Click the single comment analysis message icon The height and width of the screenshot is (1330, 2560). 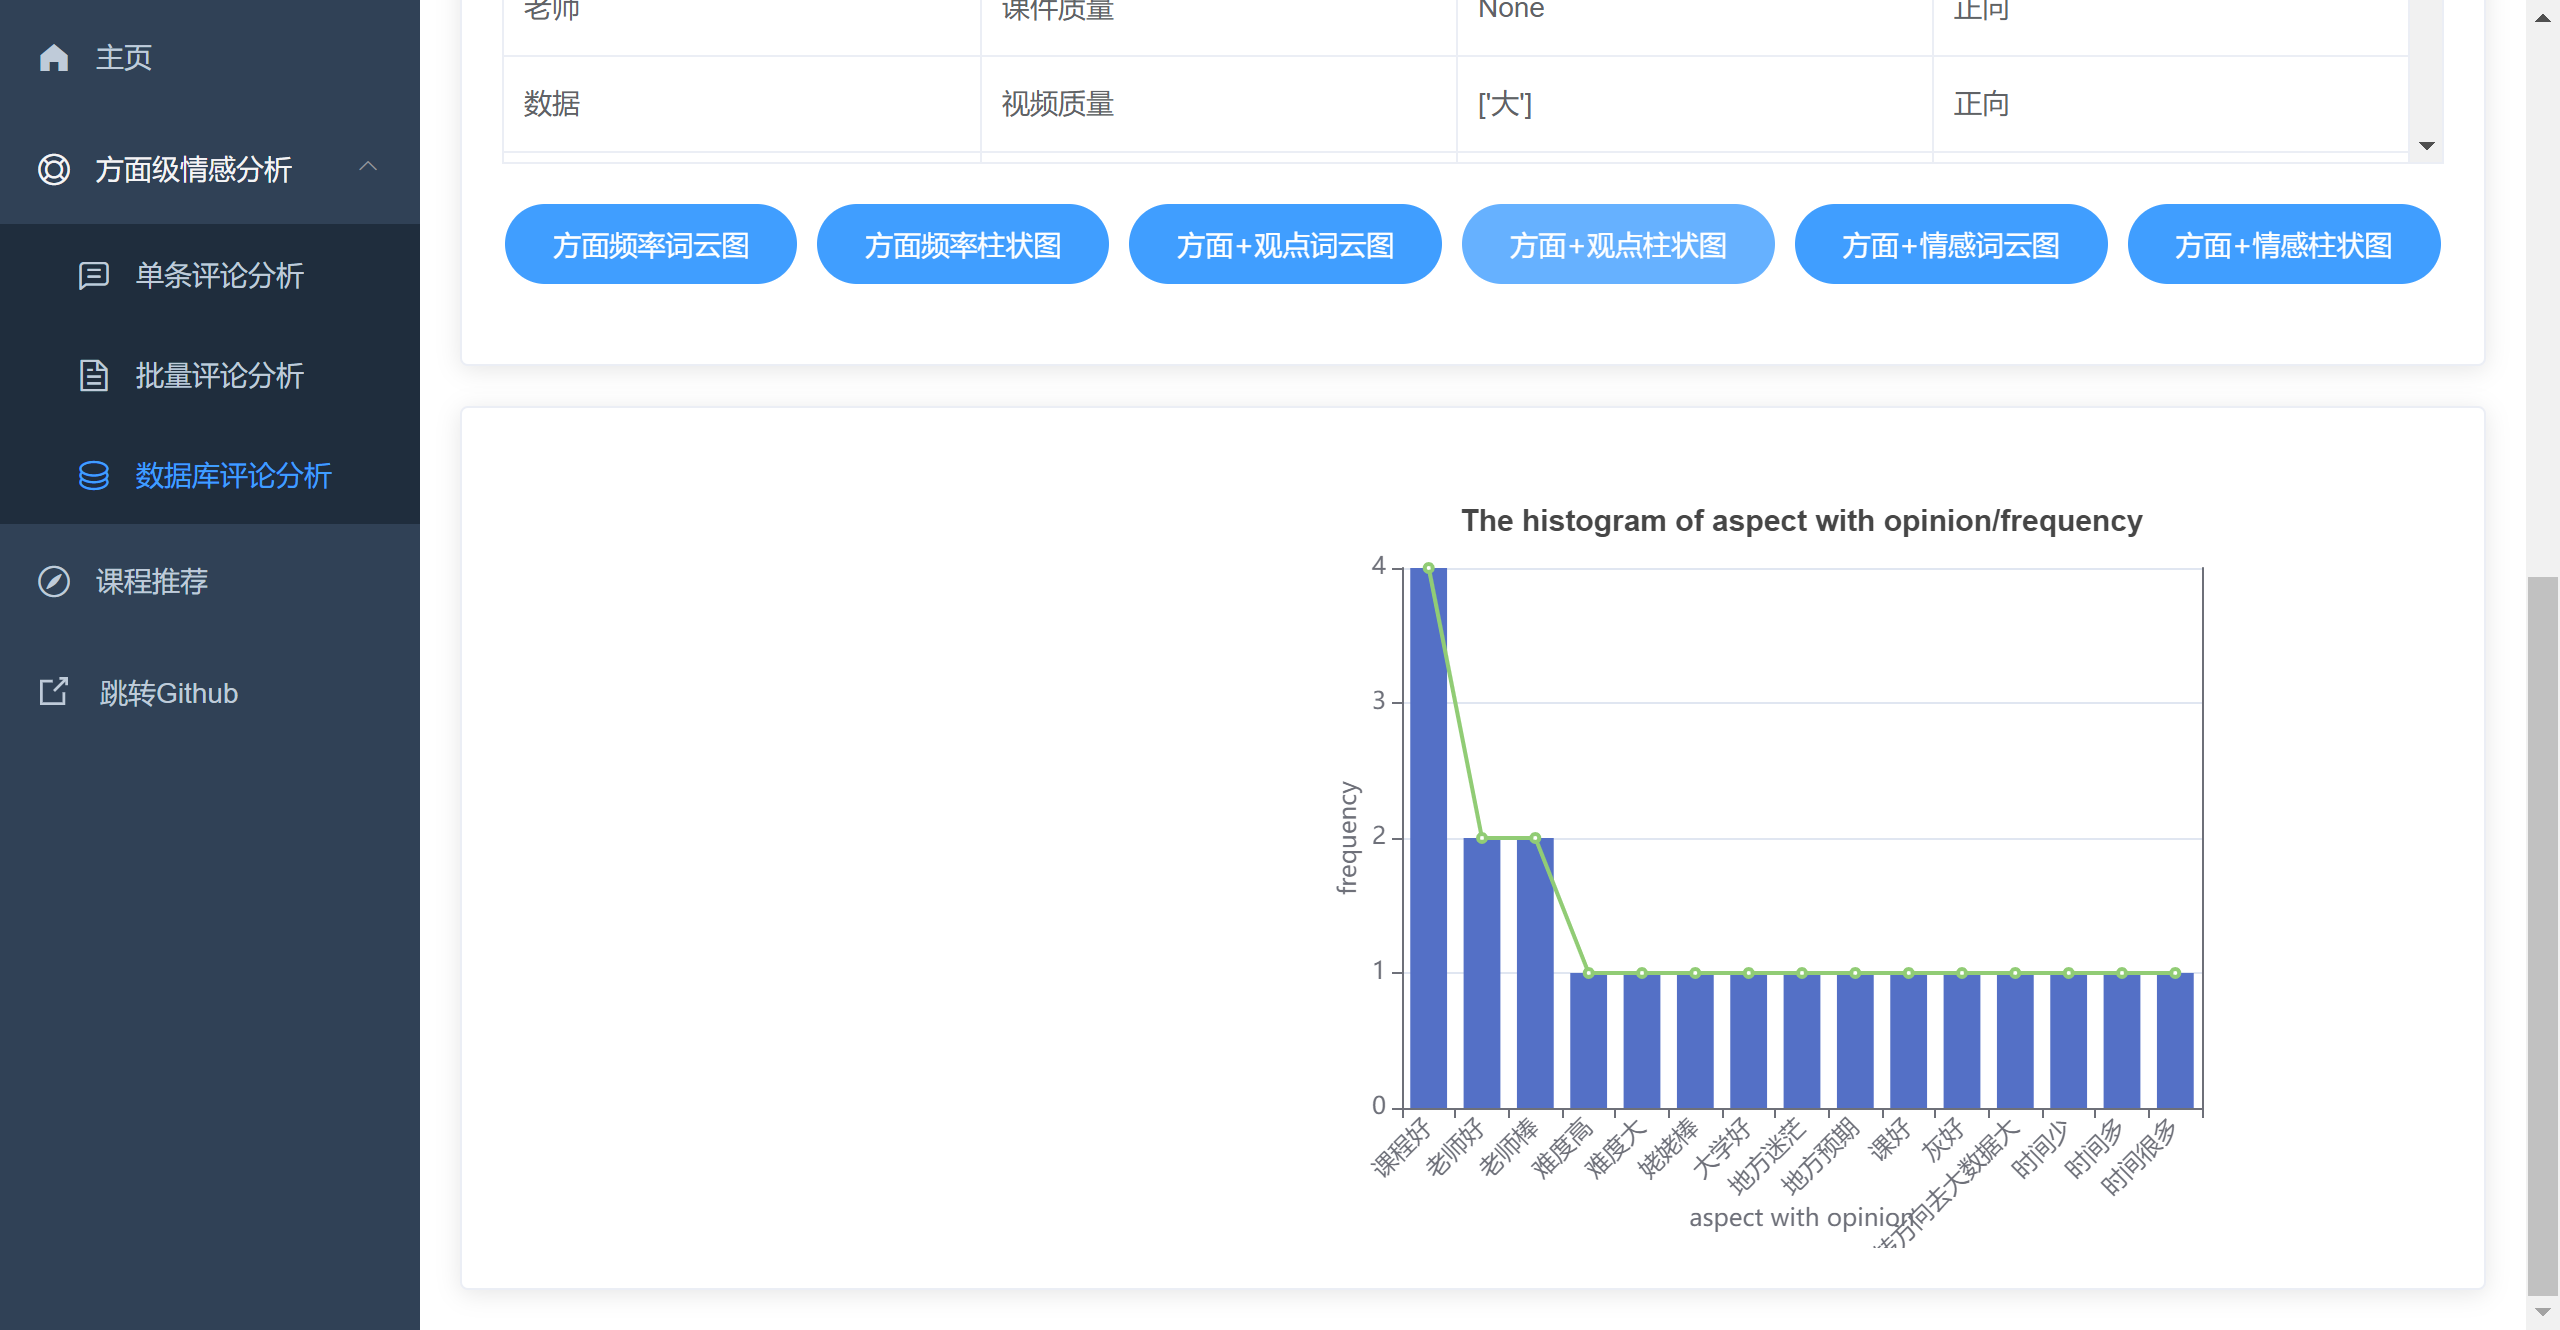tap(94, 275)
